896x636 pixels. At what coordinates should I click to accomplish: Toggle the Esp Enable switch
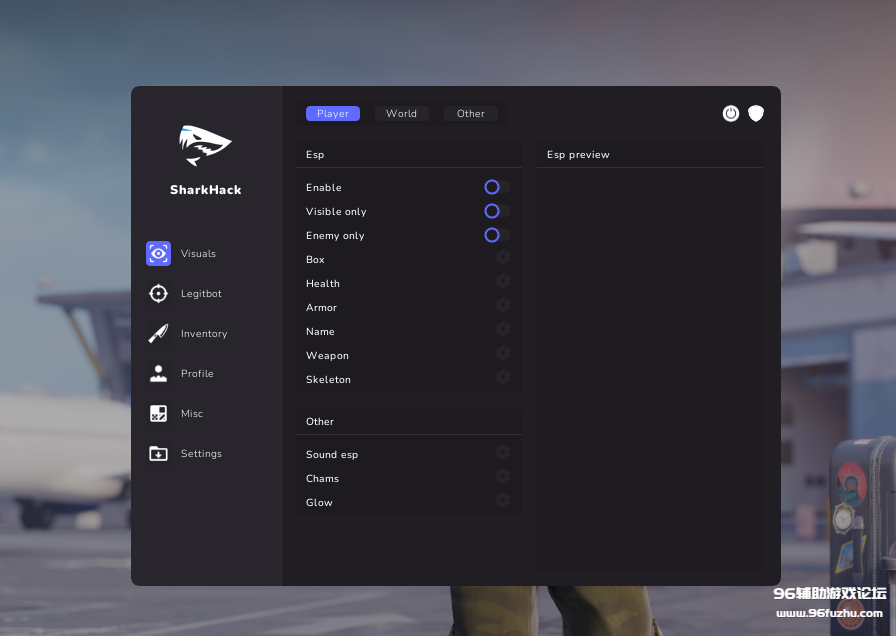click(497, 187)
